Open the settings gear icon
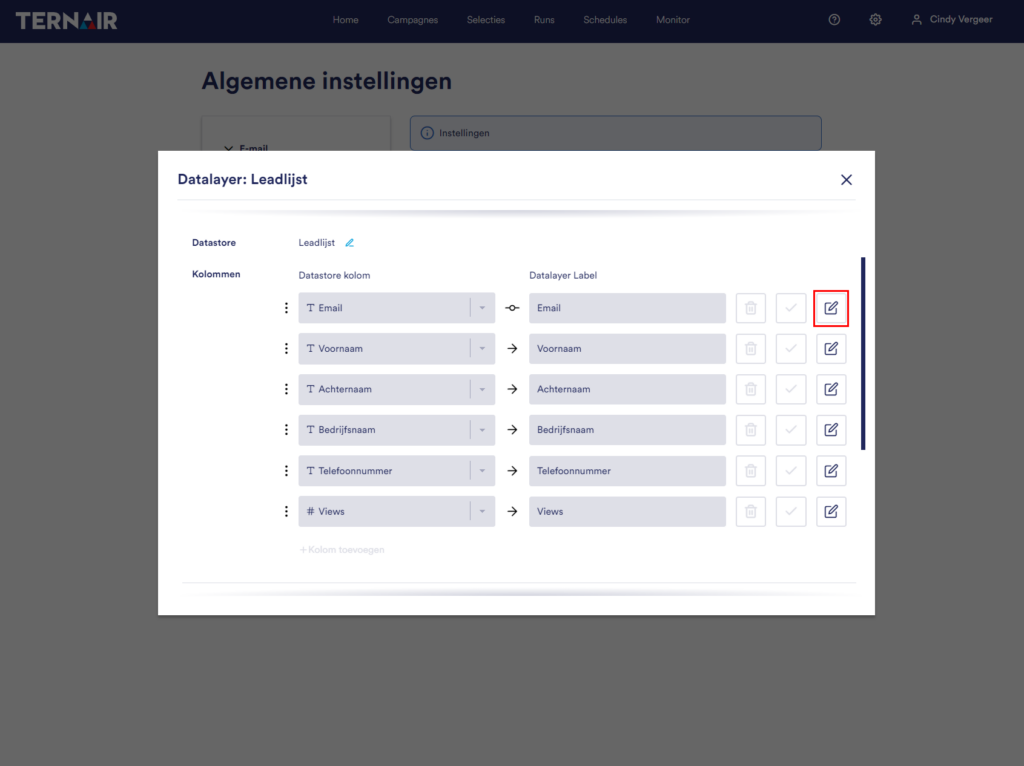The image size is (1024, 766). [875, 20]
